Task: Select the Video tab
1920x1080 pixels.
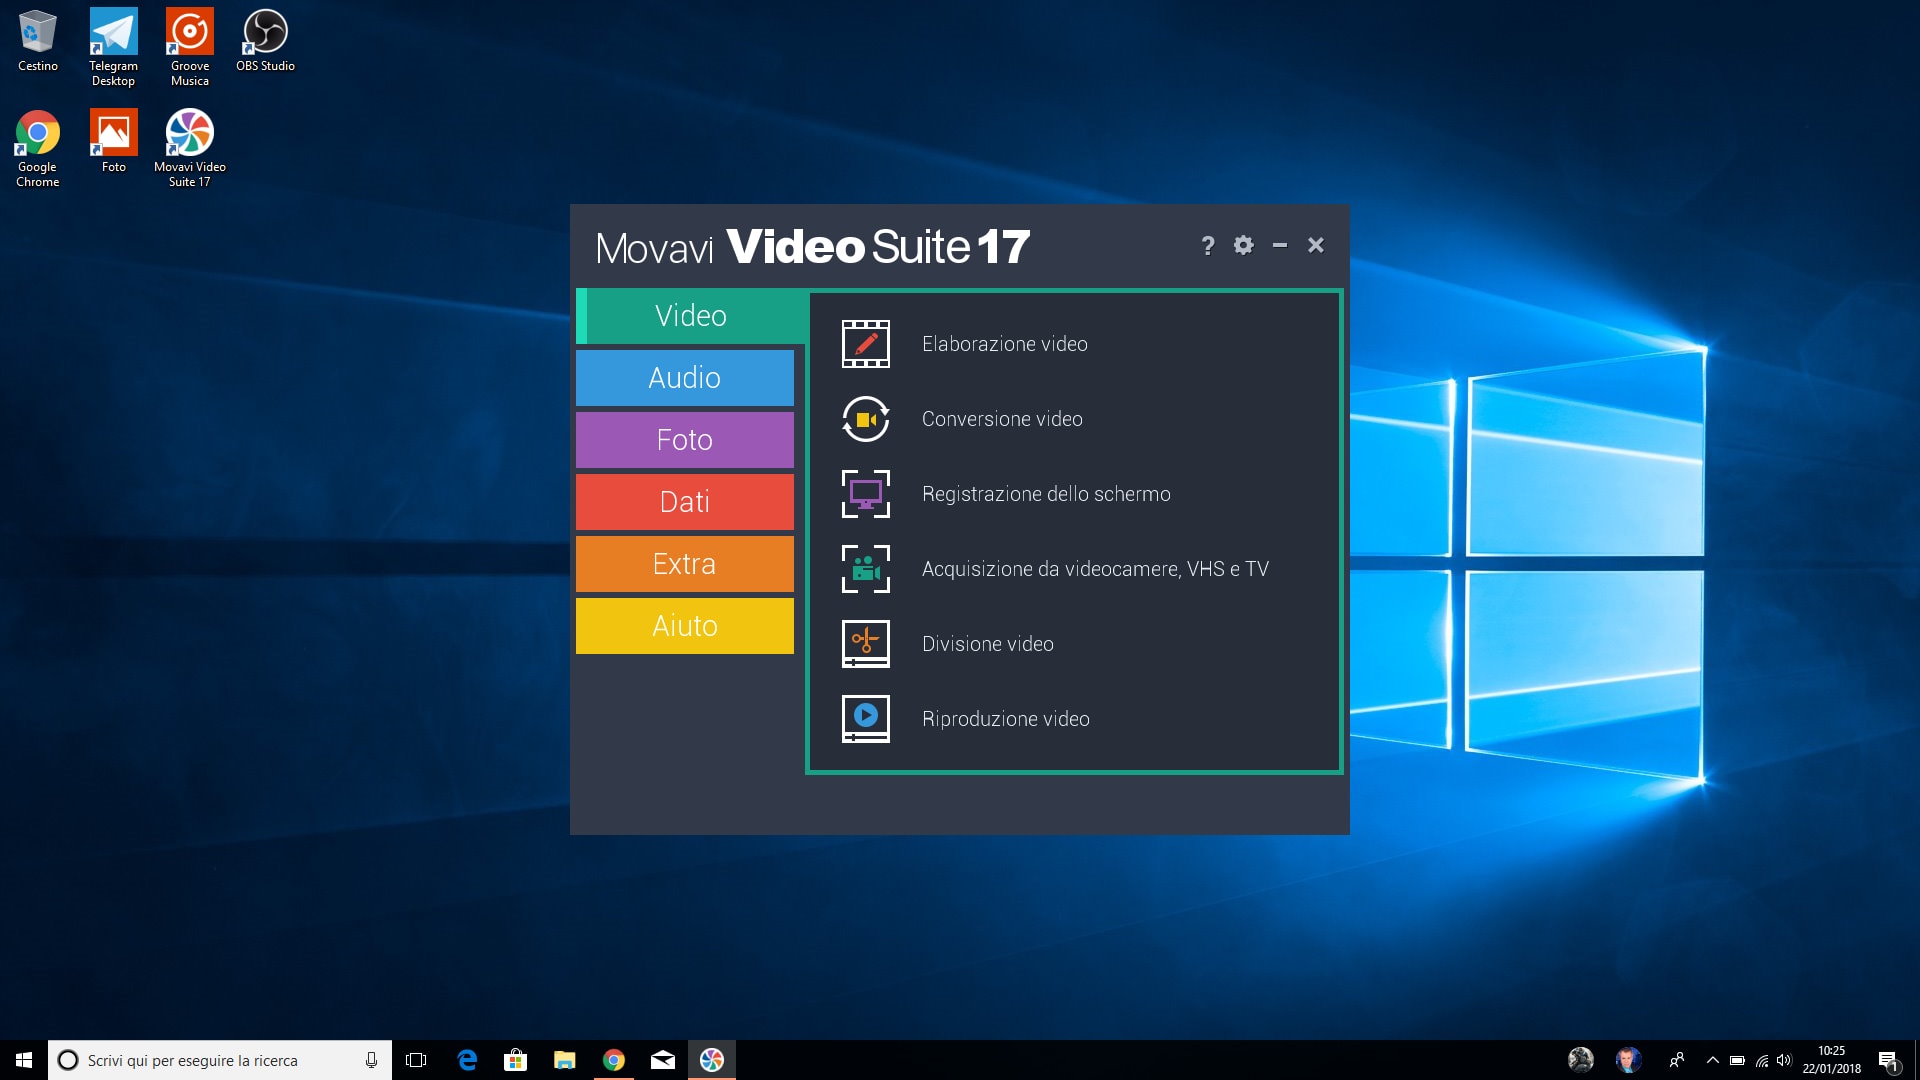Action: [x=691, y=316]
